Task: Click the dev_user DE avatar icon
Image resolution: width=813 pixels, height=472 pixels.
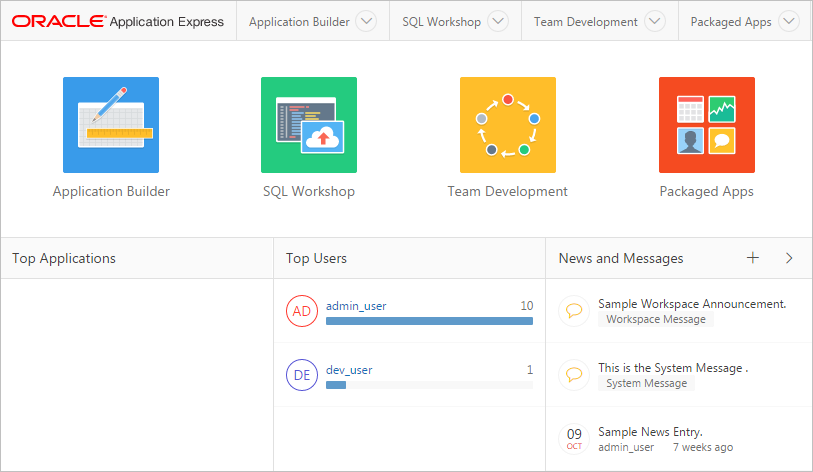Action: point(302,375)
